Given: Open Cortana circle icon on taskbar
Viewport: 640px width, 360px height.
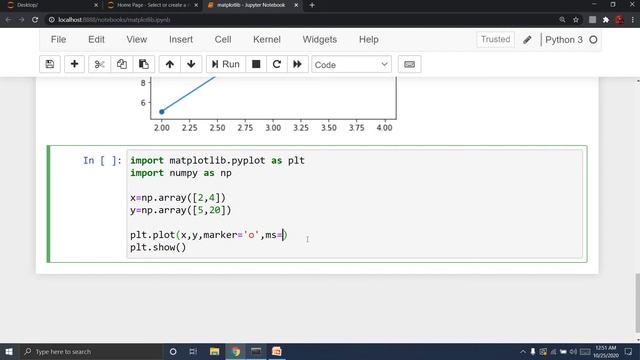Looking at the screenshot, I should (173, 351).
